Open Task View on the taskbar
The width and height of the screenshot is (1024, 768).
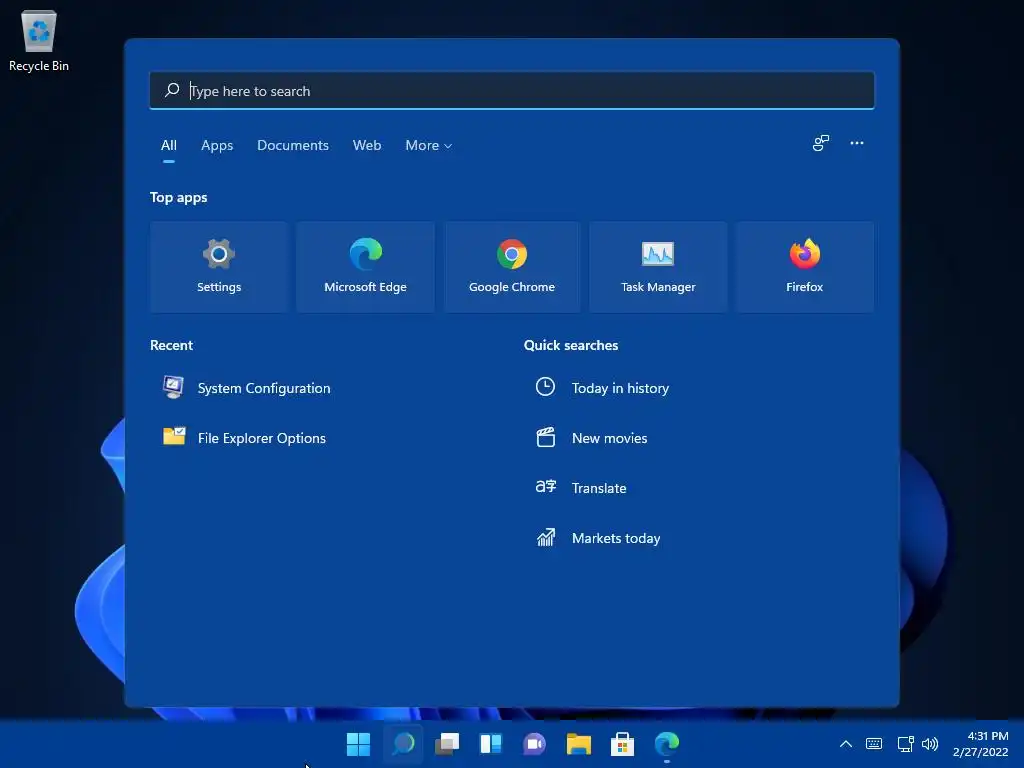(x=447, y=744)
